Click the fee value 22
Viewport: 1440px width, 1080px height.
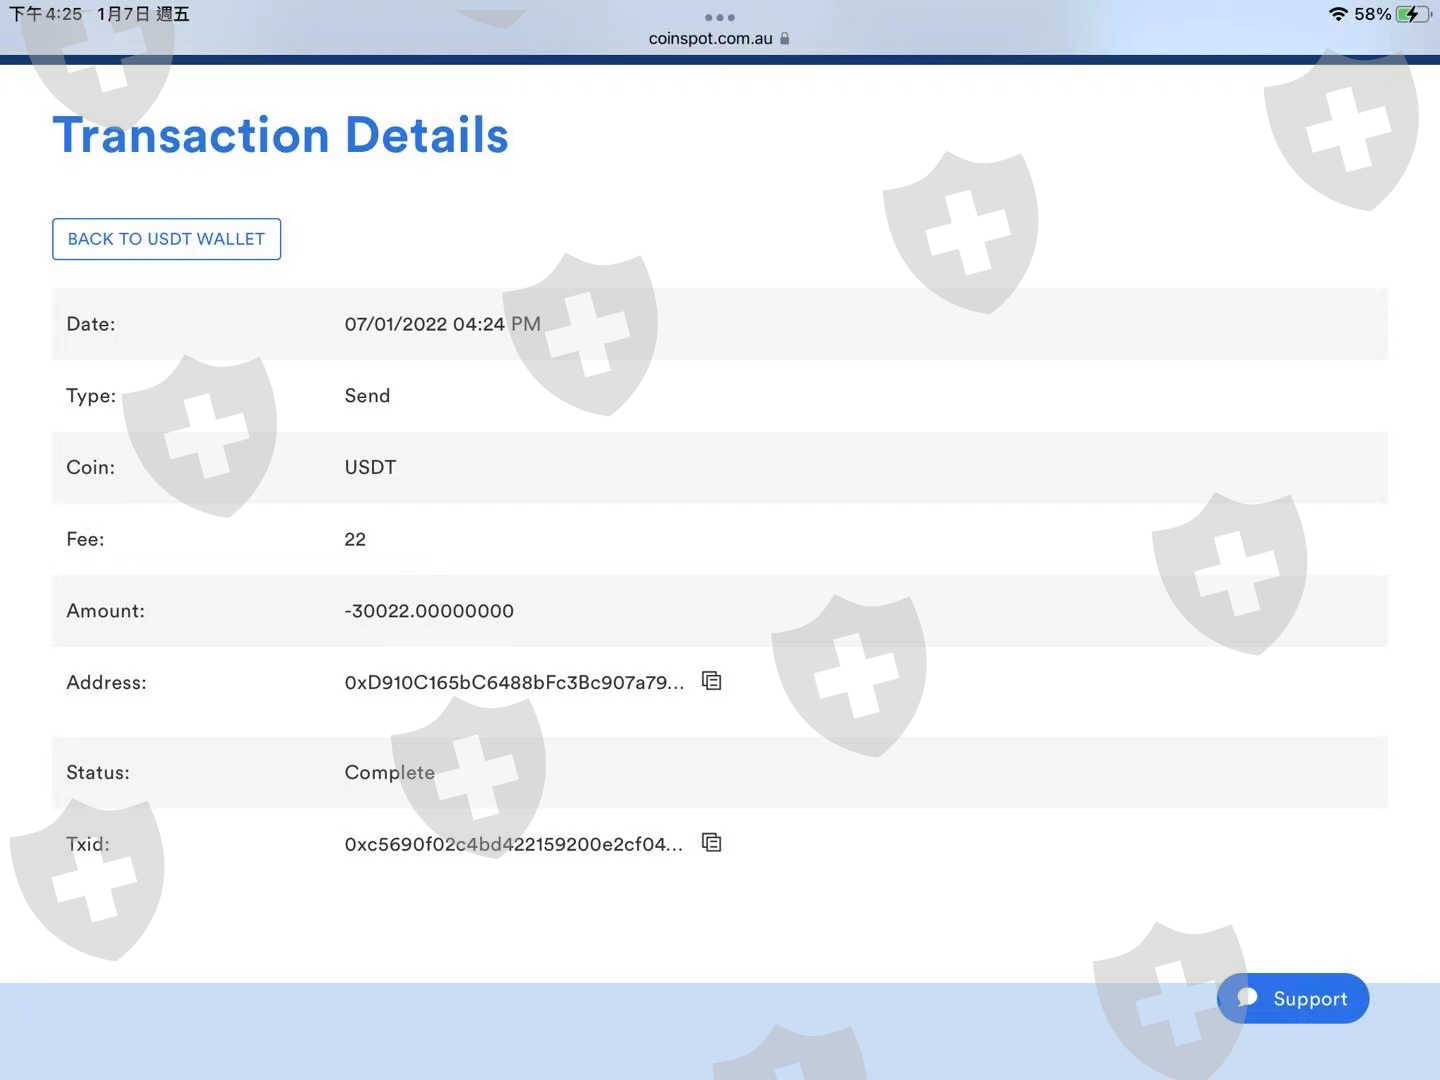[x=355, y=539]
